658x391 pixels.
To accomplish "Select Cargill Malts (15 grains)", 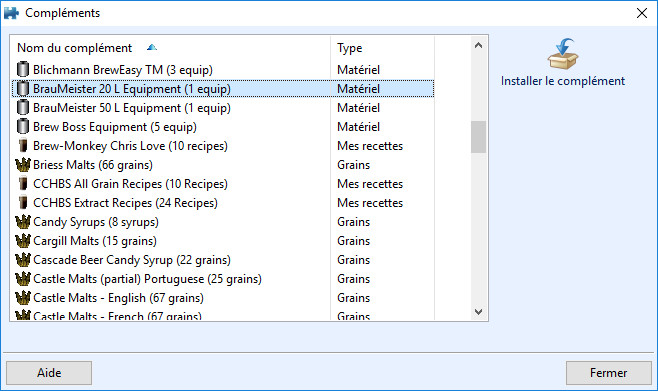I will click(95, 241).
